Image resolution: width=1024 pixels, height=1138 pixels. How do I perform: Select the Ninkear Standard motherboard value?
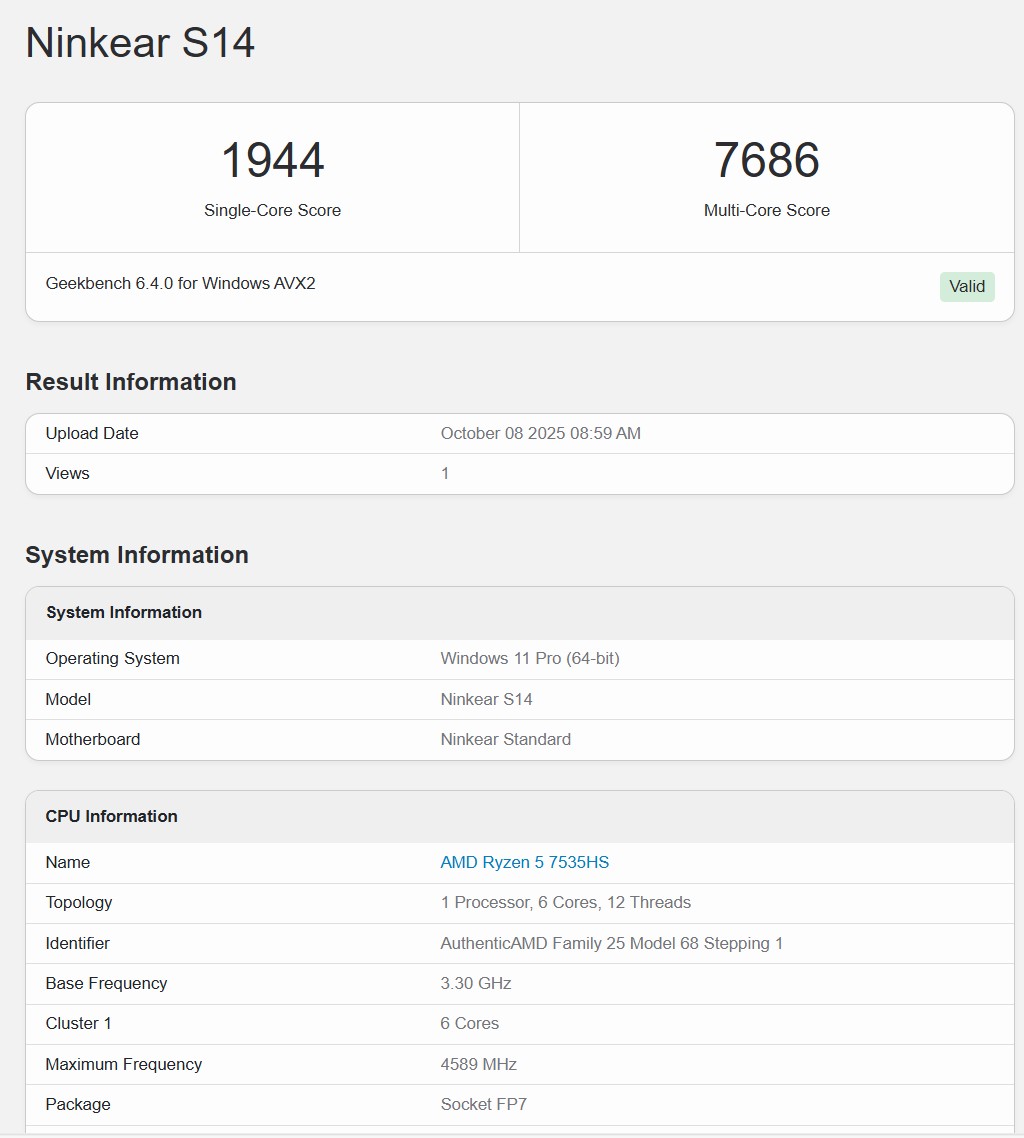[x=506, y=740]
